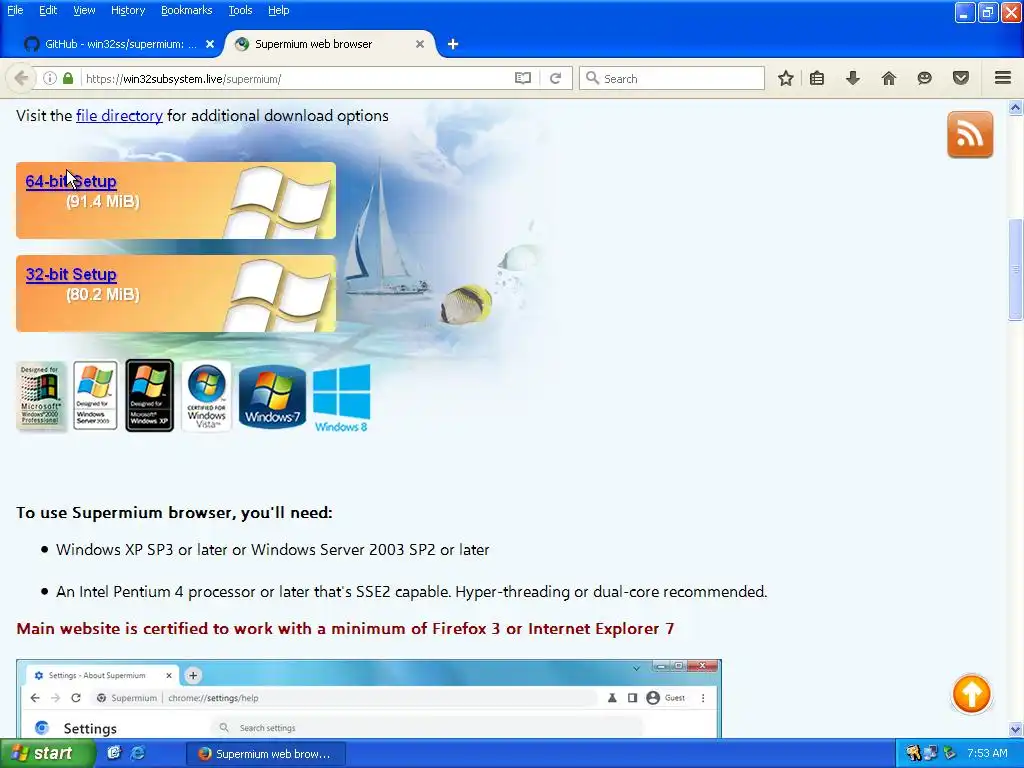Screen dimensions: 1024x768
Task: Show bookmarks list icon
Action: (817, 78)
